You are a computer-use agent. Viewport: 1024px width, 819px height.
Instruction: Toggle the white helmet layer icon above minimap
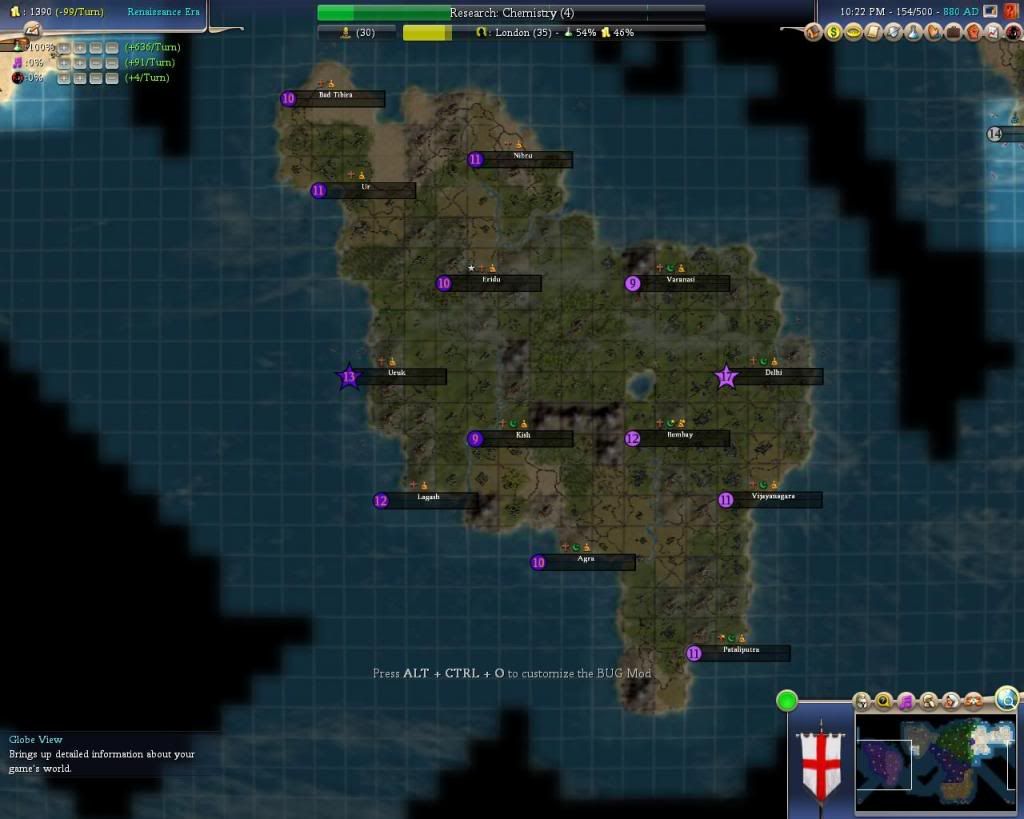pos(862,701)
